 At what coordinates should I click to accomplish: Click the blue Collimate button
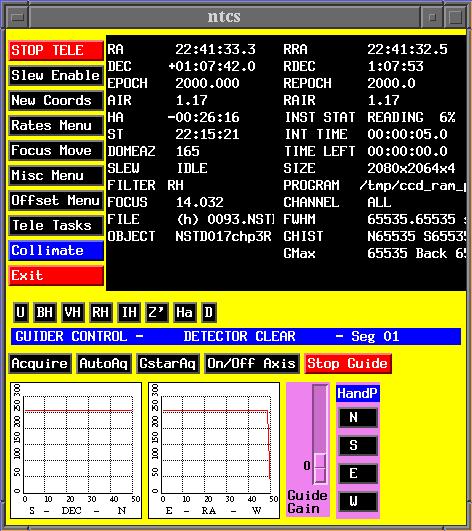pyautogui.click(x=56, y=251)
